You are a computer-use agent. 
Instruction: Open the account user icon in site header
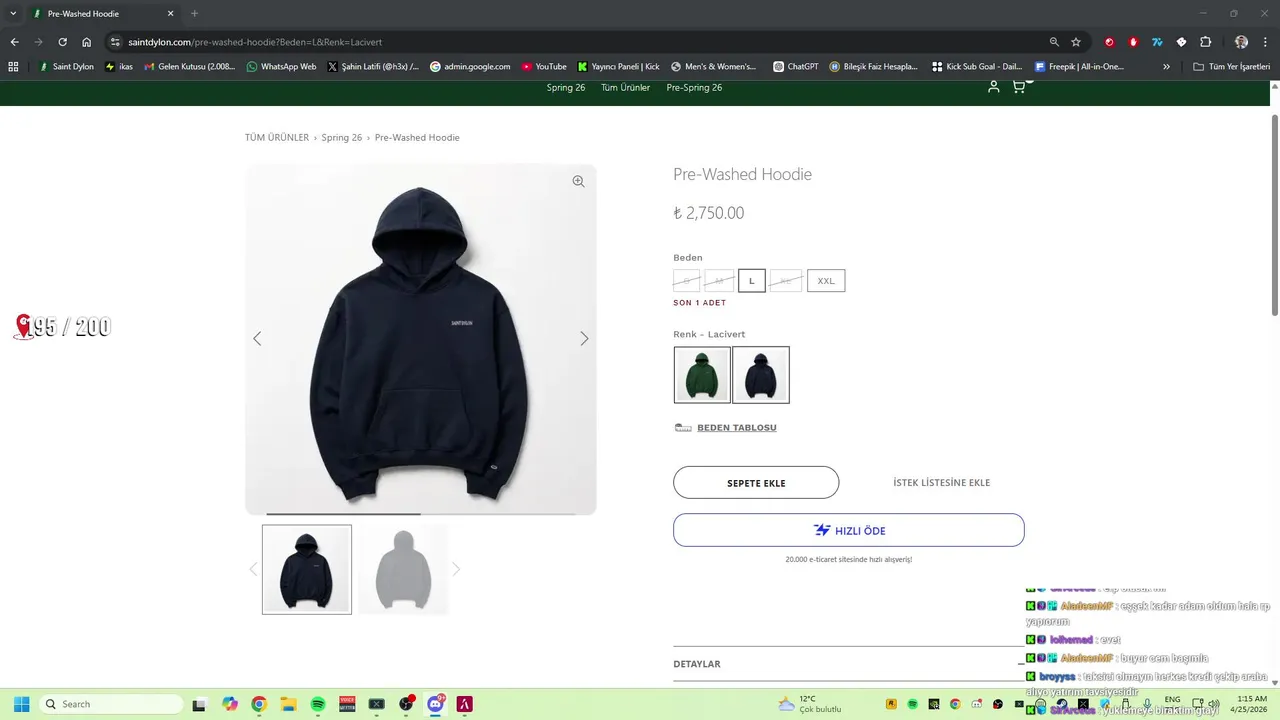993,87
